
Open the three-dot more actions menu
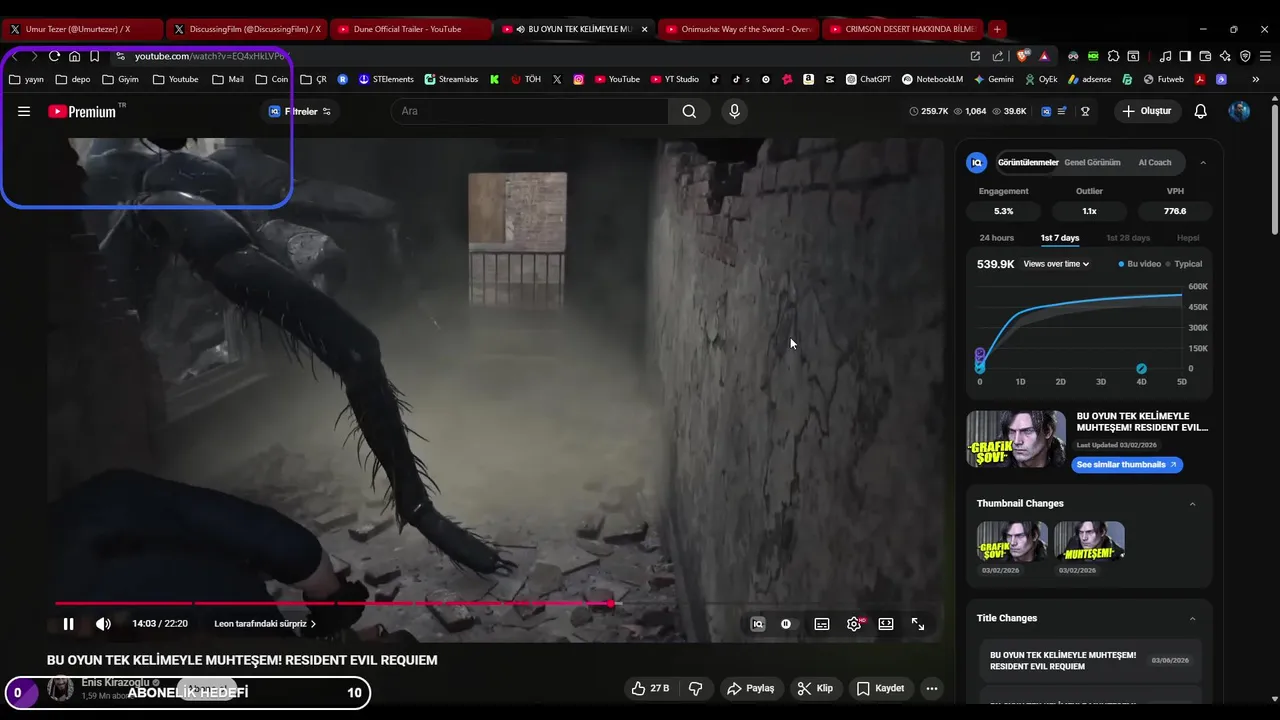[x=932, y=688]
